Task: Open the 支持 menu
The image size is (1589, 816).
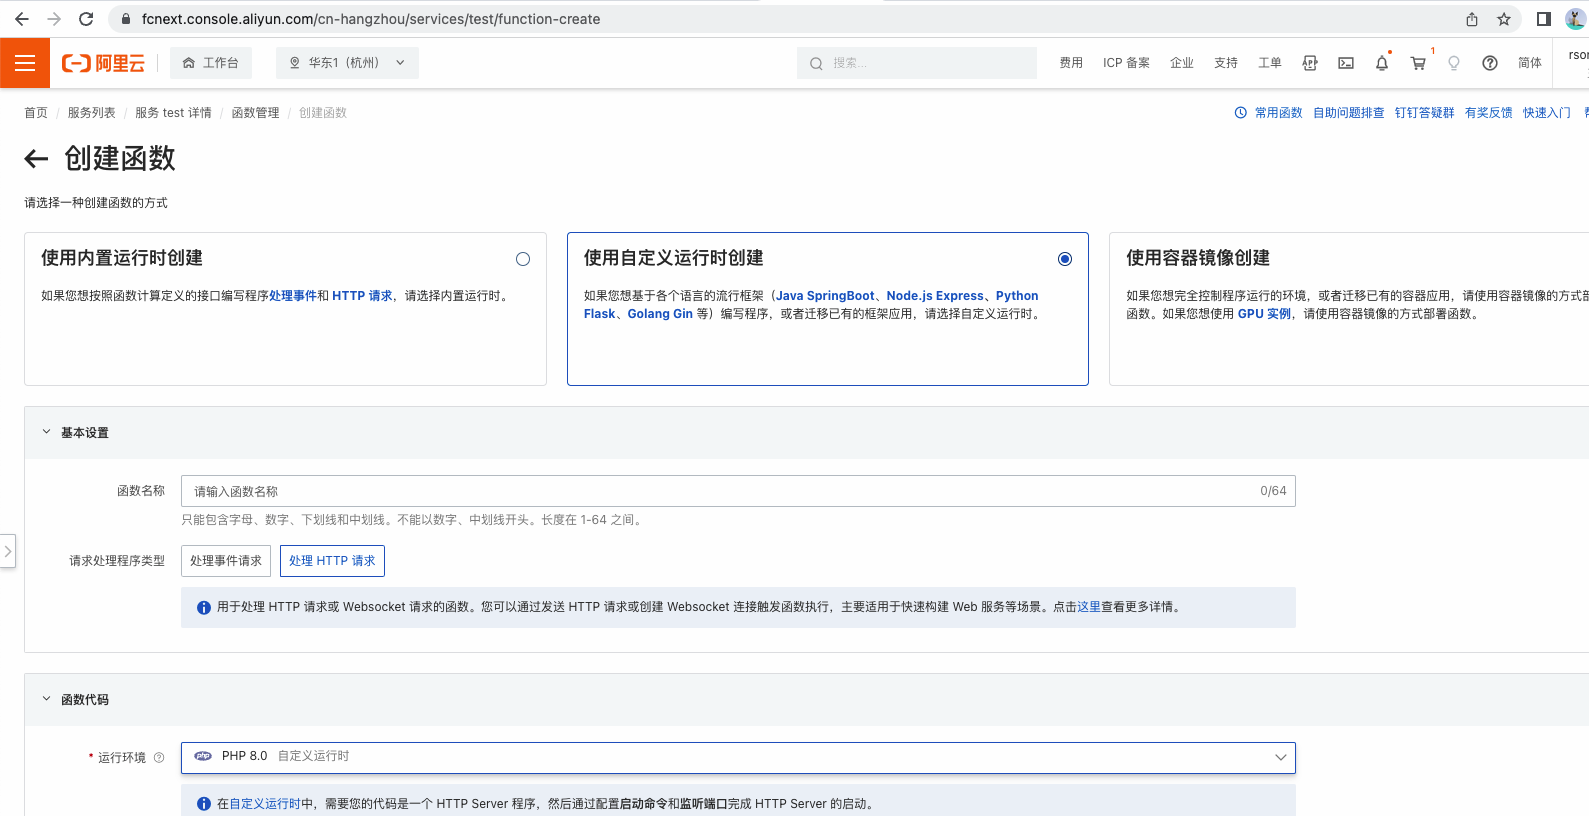Action: [1226, 63]
